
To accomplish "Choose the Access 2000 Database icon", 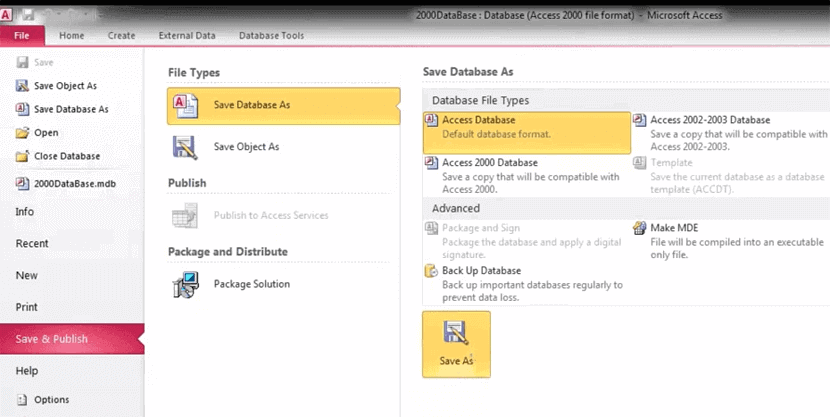I will tap(432, 163).
